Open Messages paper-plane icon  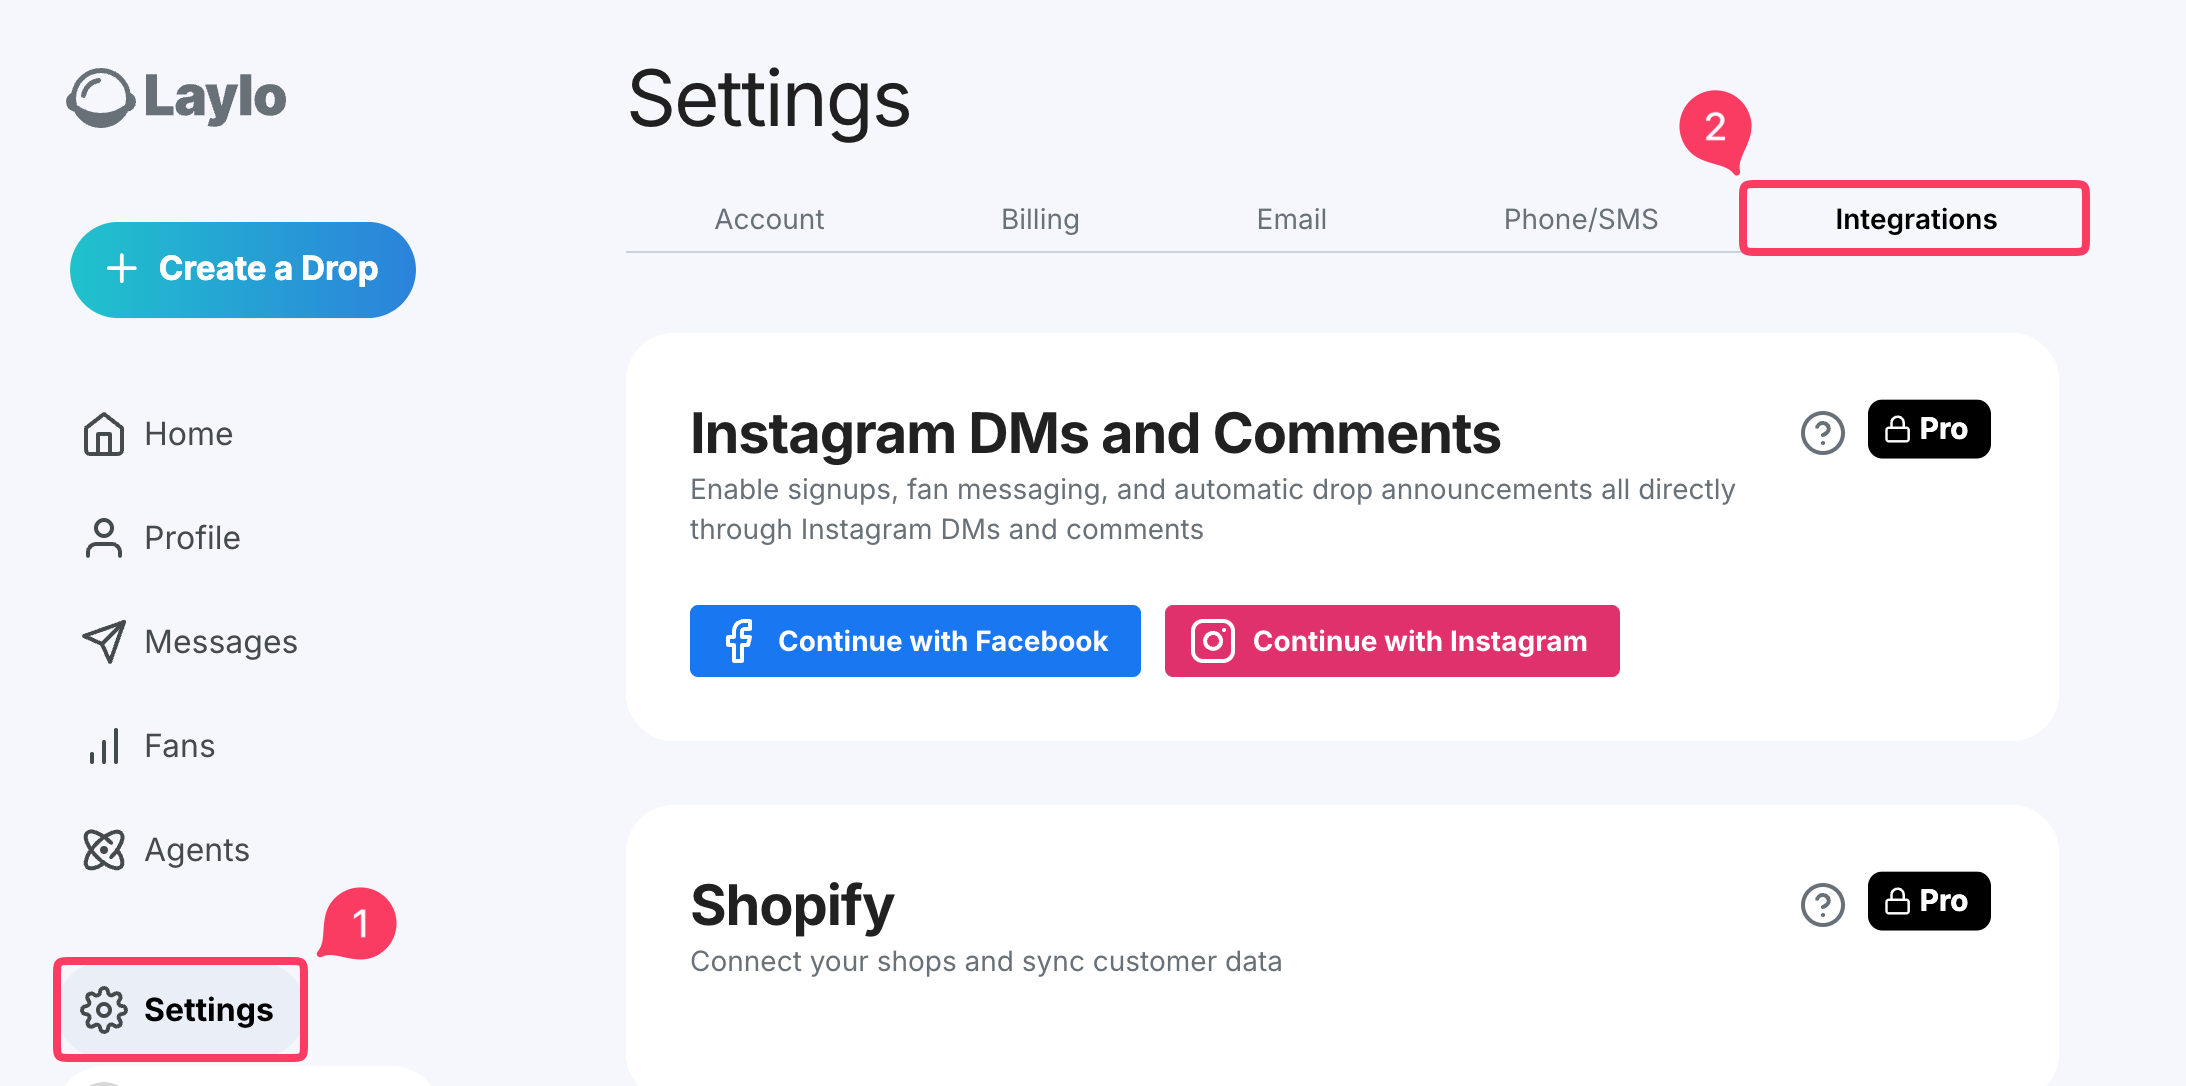104,642
